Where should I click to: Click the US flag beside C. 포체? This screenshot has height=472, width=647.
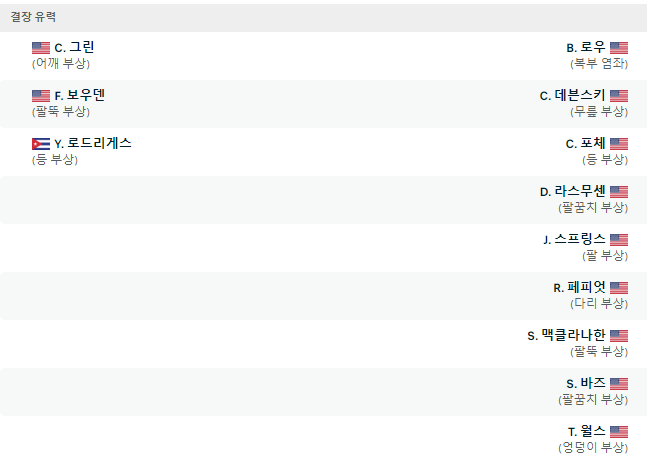click(619, 144)
